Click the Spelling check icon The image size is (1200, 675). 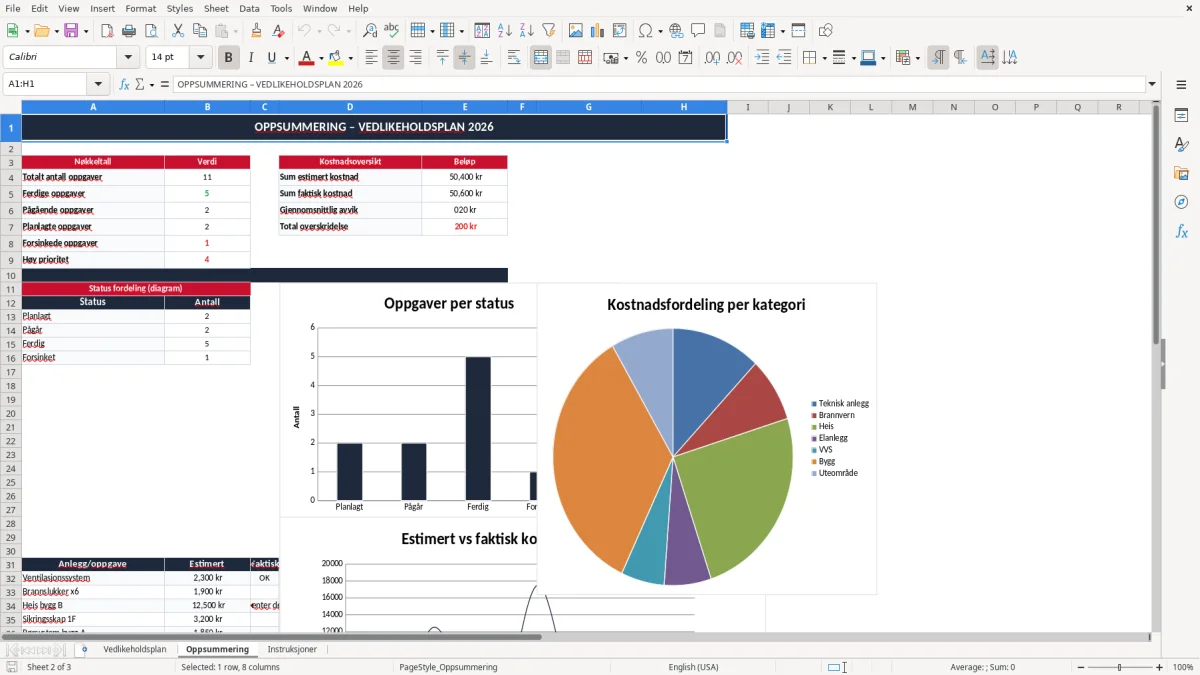(x=391, y=31)
